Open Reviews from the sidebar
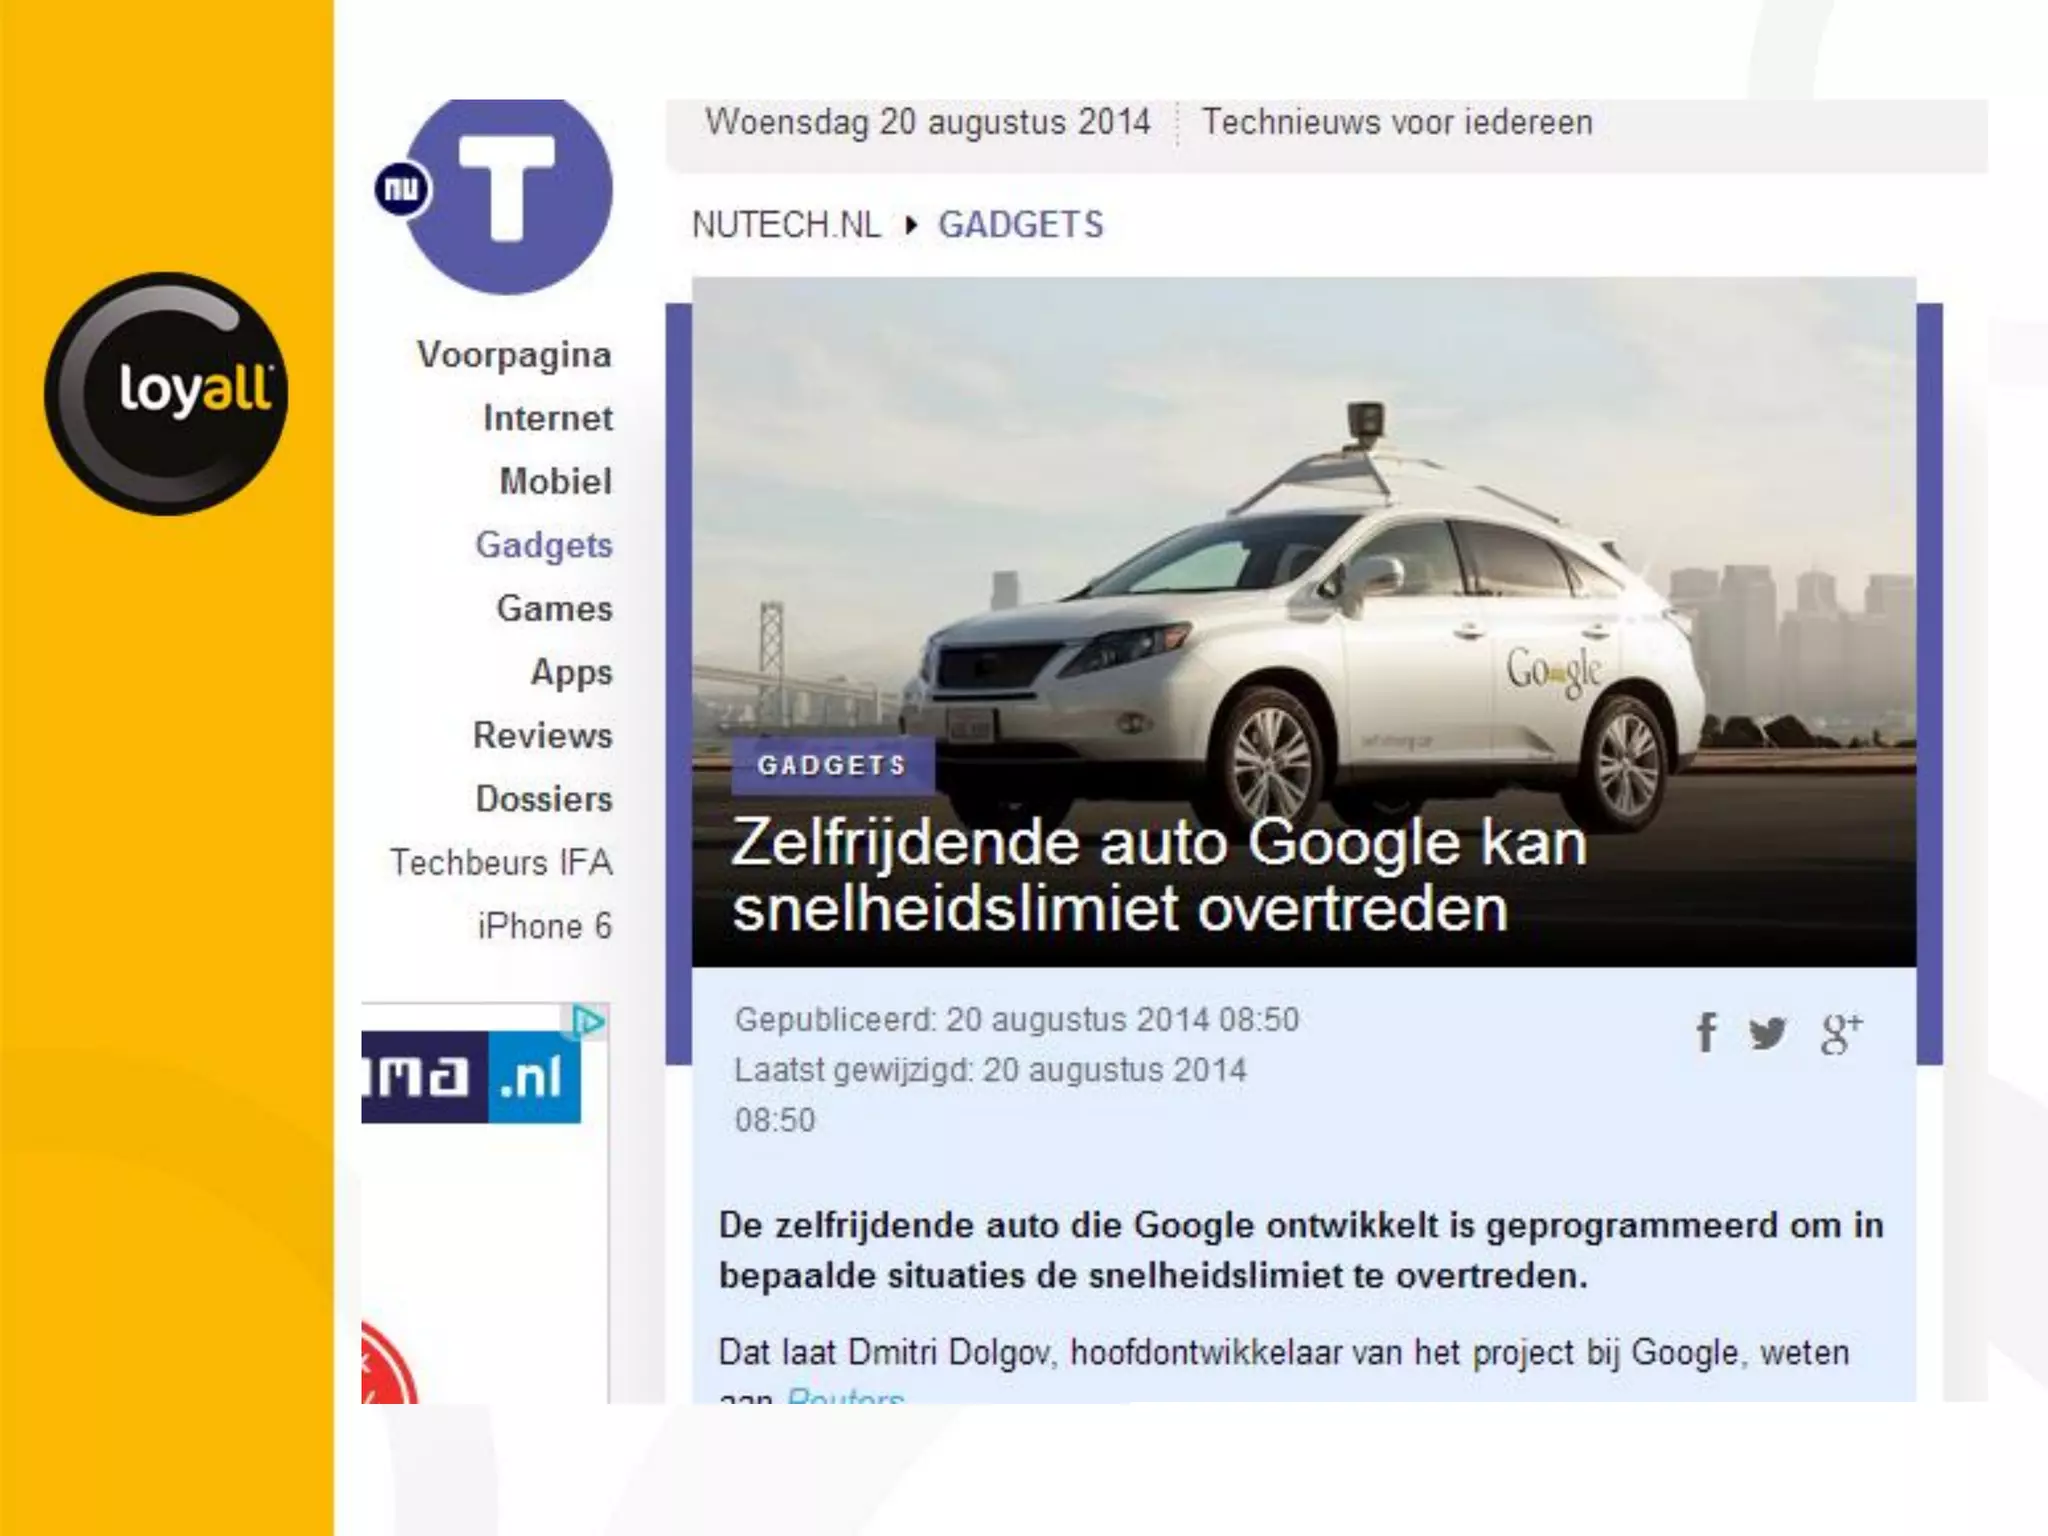 (x=542, y=735)
